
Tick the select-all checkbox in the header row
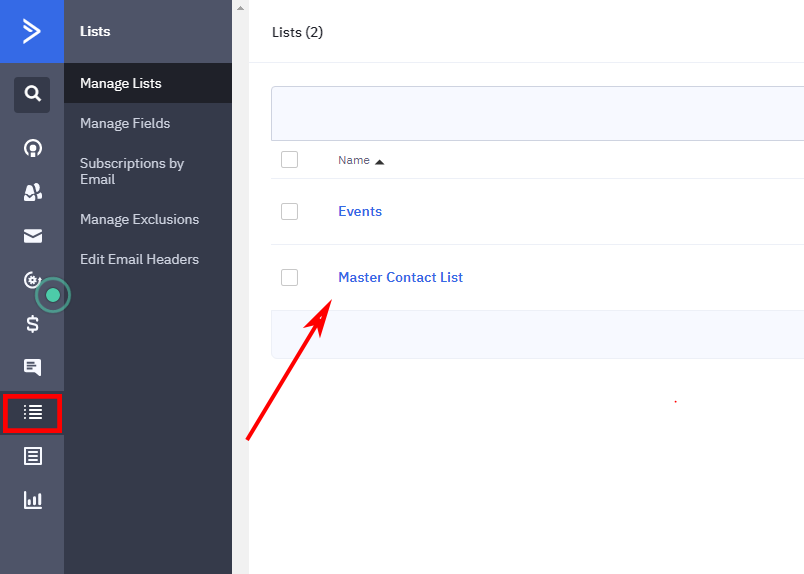290,160
